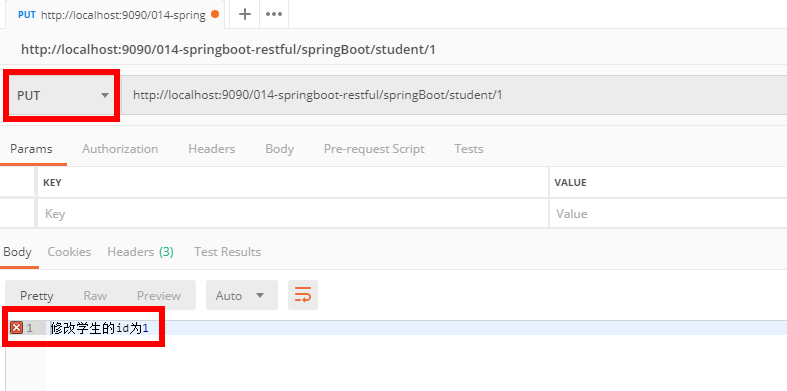Select Raw response view
787x391 pixels.
pyautogui.click(x=95, y=296)
